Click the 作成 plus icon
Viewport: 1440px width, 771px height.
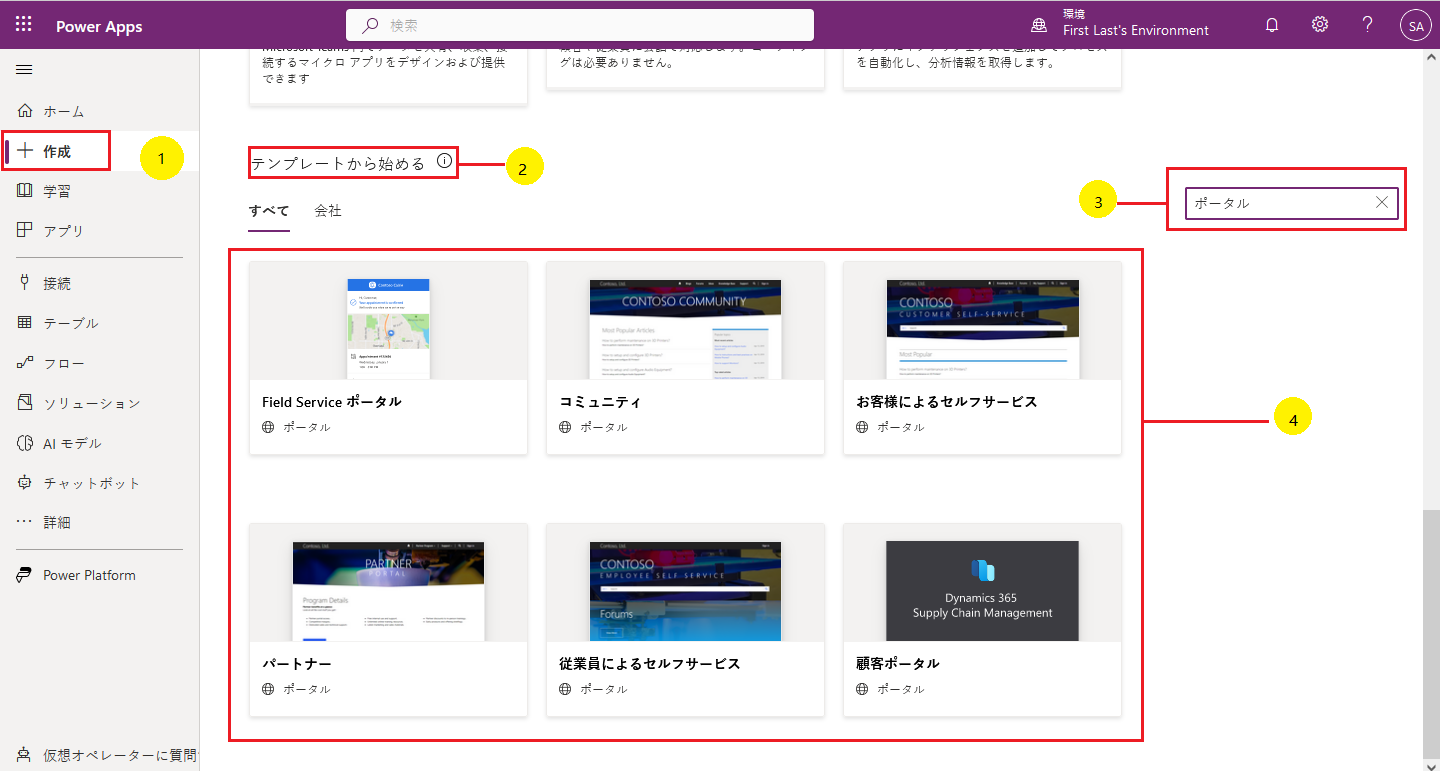26,151
